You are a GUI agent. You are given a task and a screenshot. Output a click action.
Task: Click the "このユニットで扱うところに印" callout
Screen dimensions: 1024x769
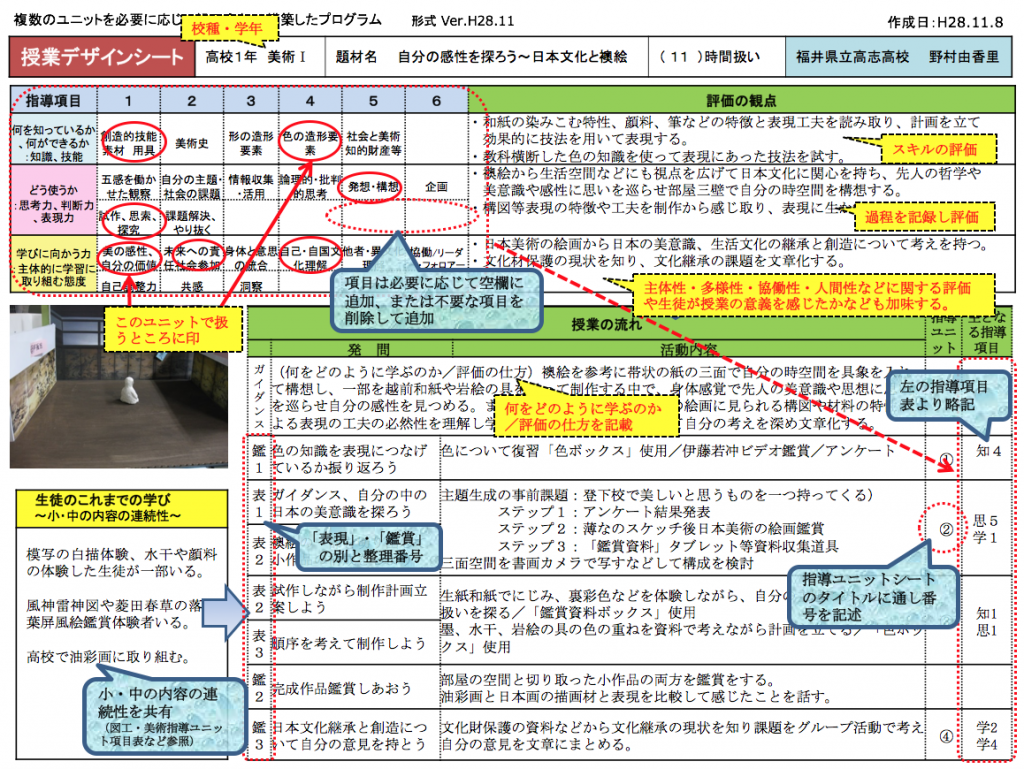172,330
